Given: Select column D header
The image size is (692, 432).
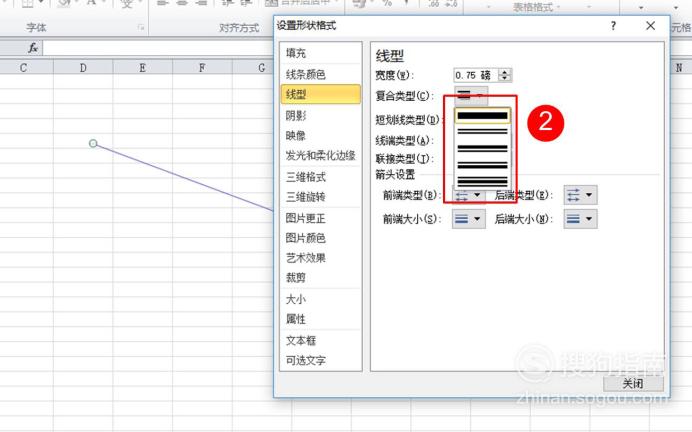Looking at the screenshot, I should [x=83, y=68].
